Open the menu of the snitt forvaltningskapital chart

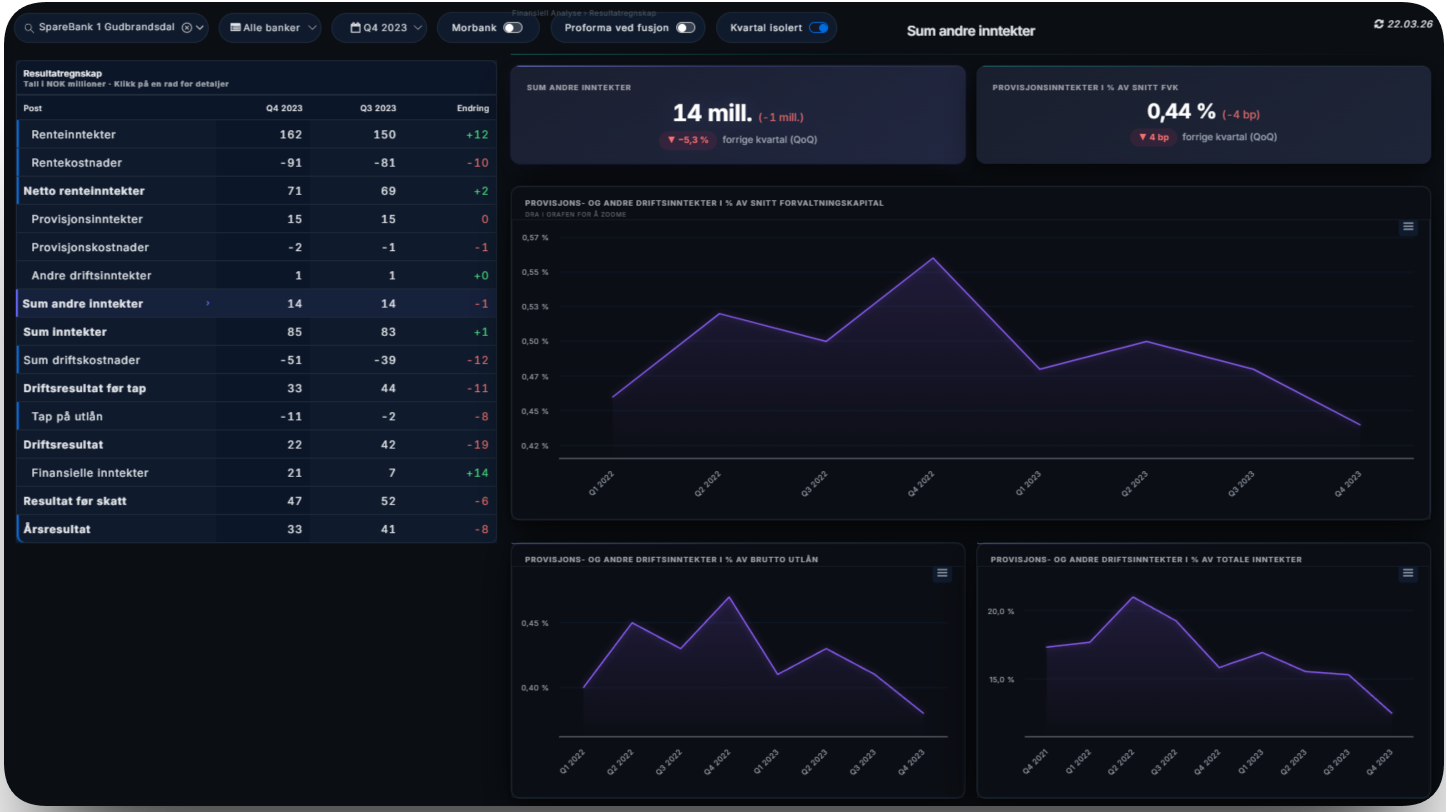1408,227
